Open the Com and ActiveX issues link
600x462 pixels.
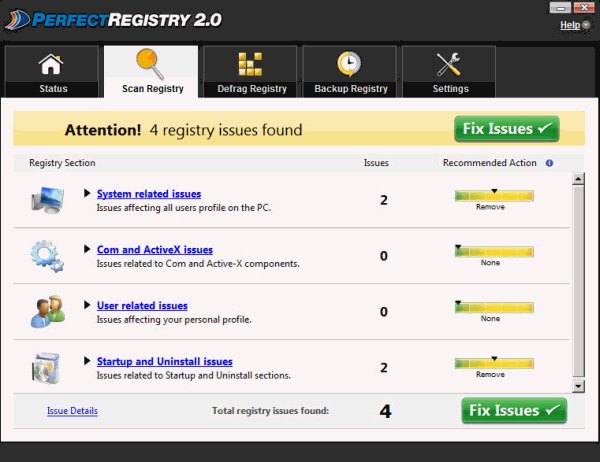(155, 250)
